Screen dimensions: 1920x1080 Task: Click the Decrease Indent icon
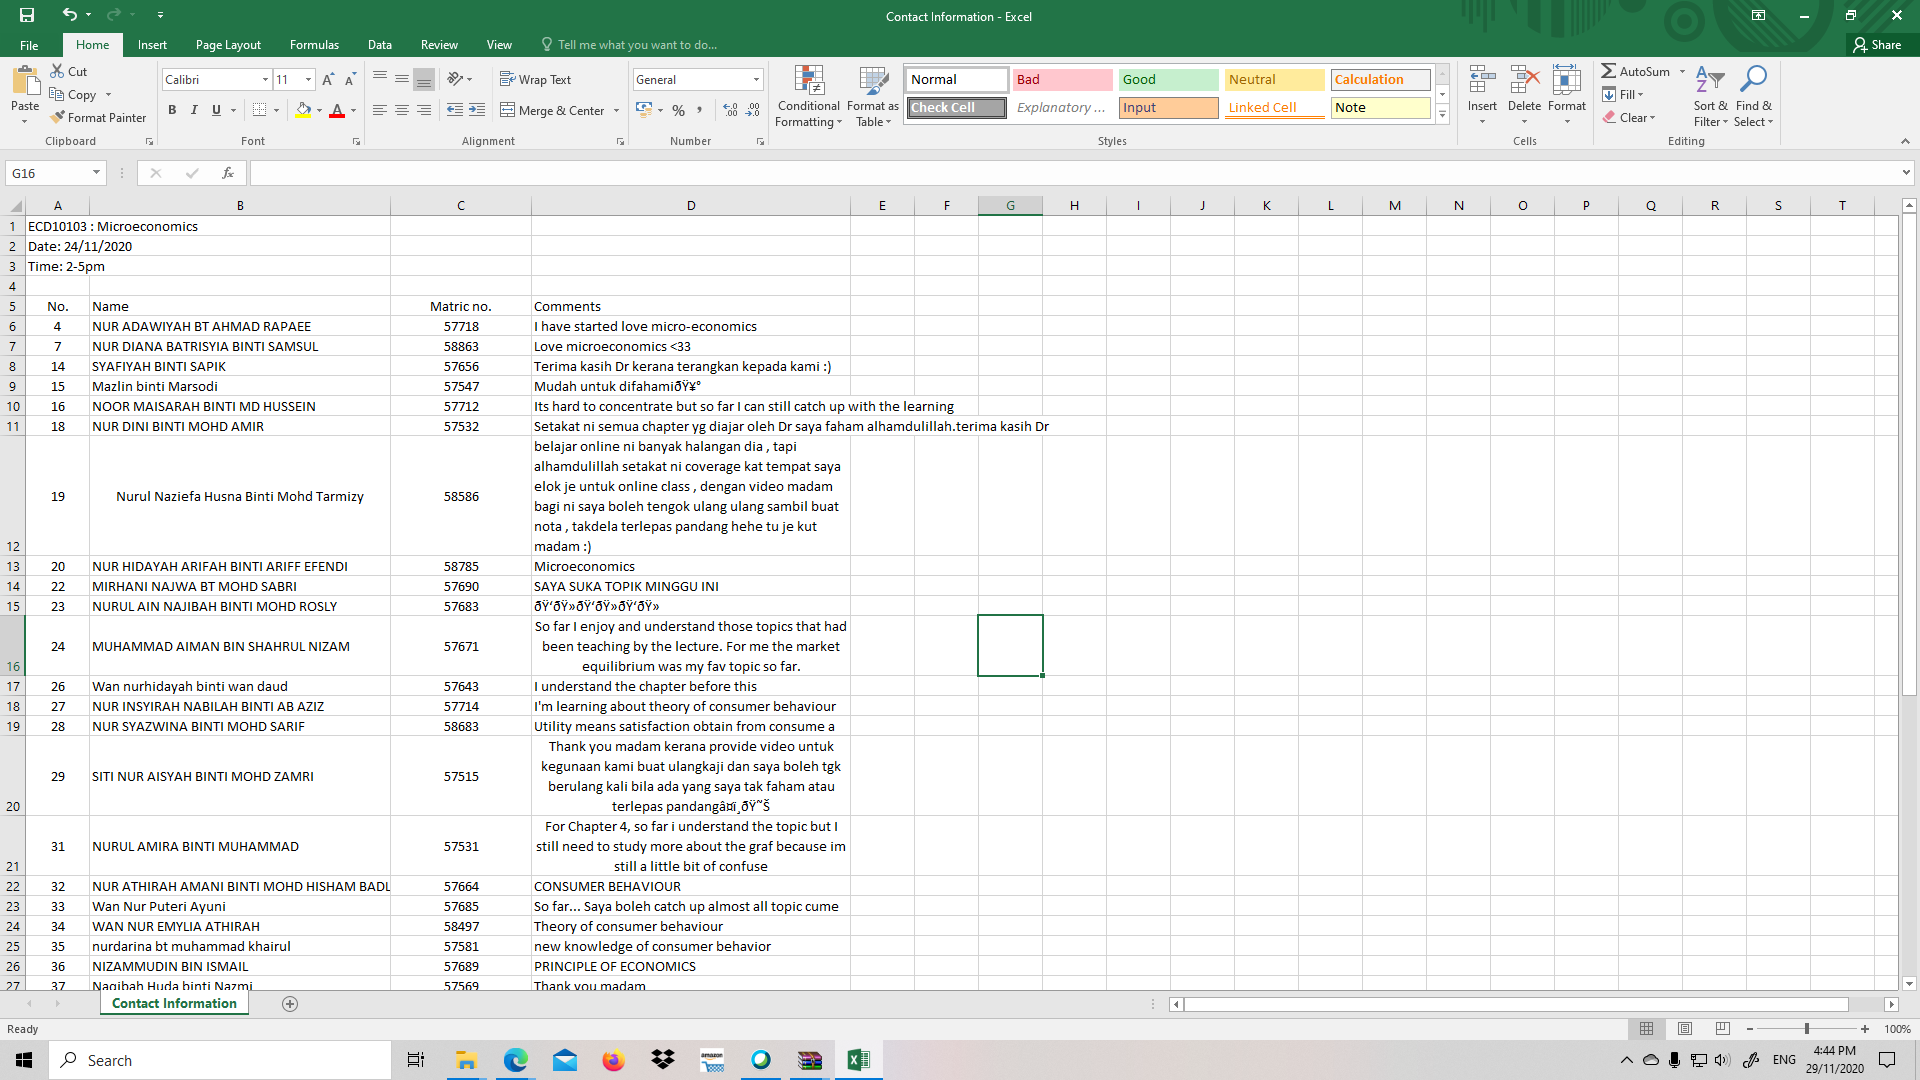[455, 110]
